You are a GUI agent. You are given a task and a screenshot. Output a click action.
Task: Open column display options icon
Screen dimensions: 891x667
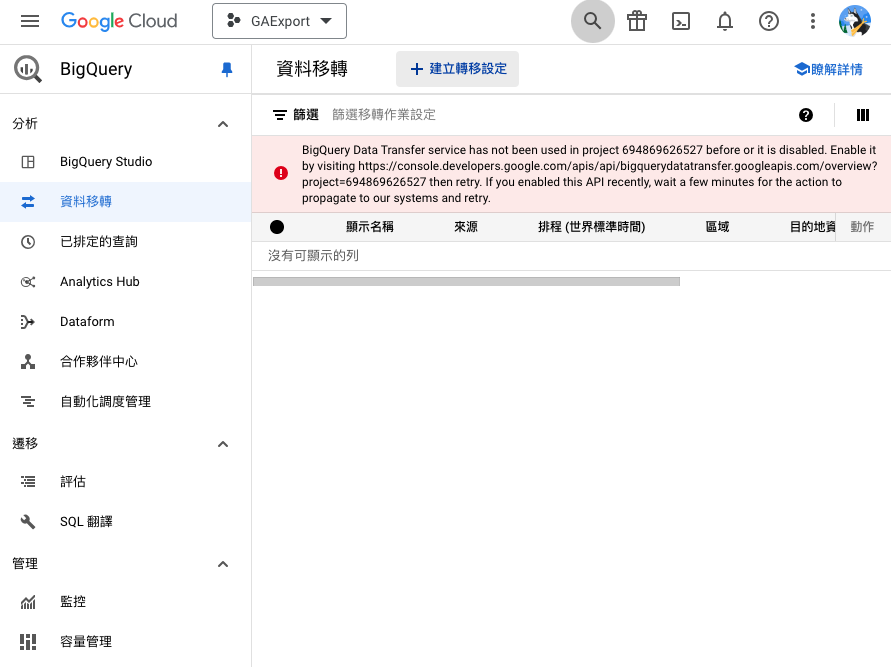863,115
